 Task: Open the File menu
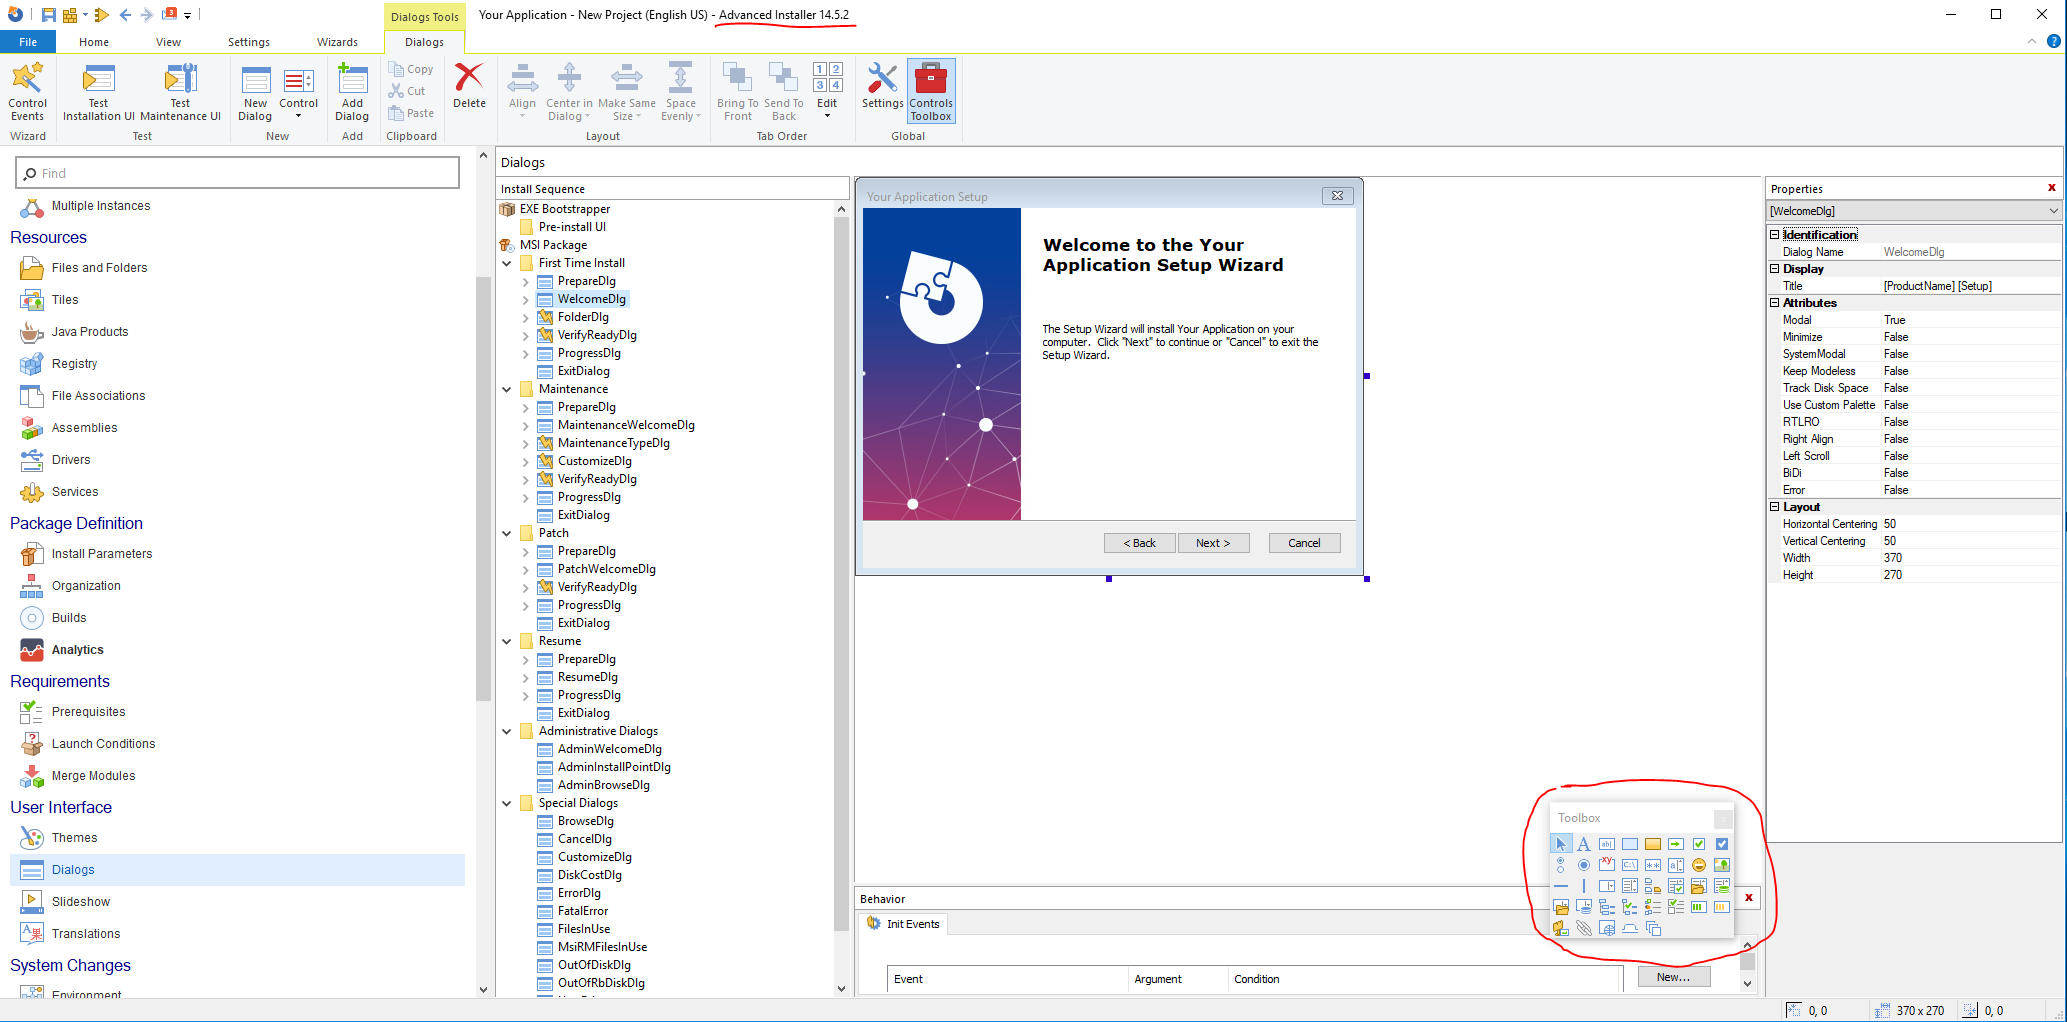pyautogui.click(x=28, y=42)
